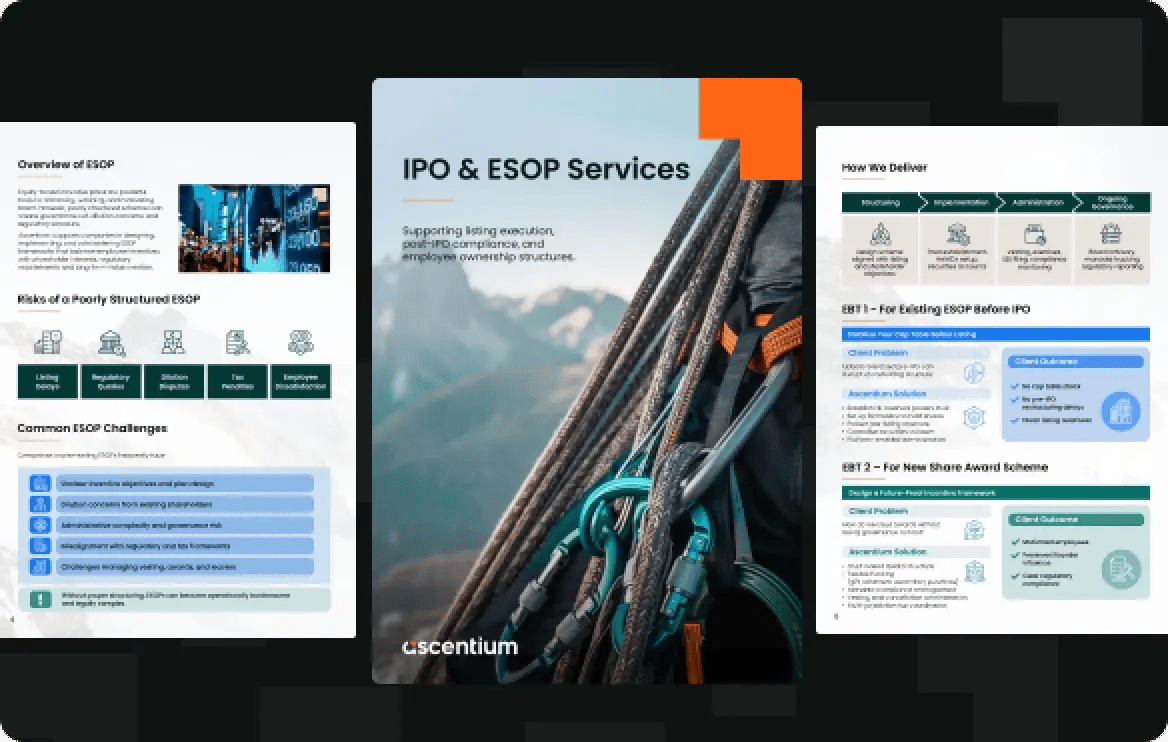Screen dimensions: 1168x742
Task: Click the first checkmark in EBT 1 outcome
Action: pos(1015,387)
